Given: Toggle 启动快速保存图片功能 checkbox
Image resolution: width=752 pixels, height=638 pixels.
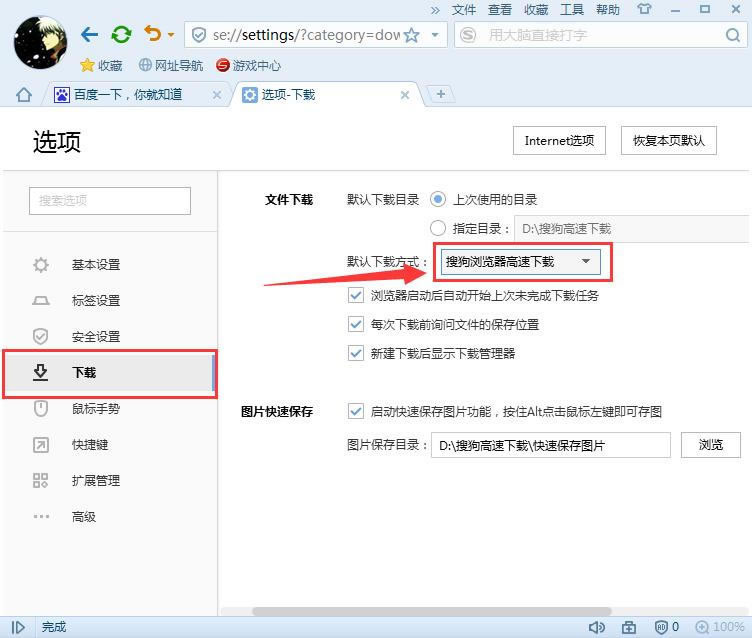Looking at the screenshot, I should pyautogui.click(x=355, y=412).
